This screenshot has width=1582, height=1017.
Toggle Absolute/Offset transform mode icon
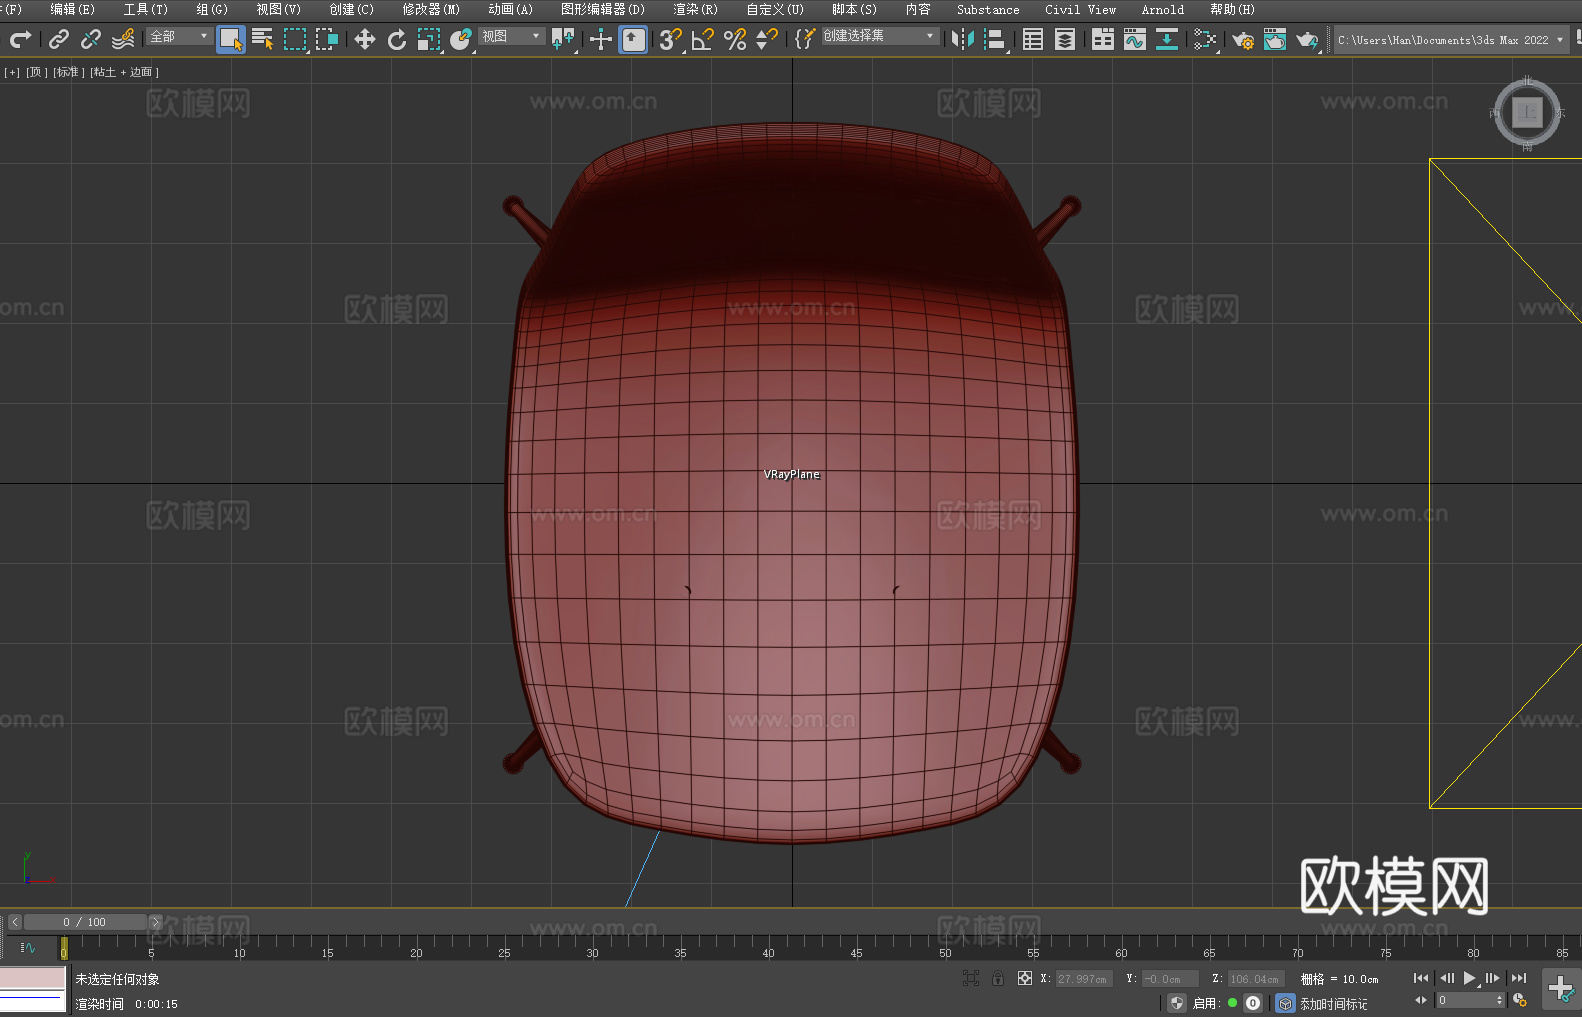tap(1025, 979)
